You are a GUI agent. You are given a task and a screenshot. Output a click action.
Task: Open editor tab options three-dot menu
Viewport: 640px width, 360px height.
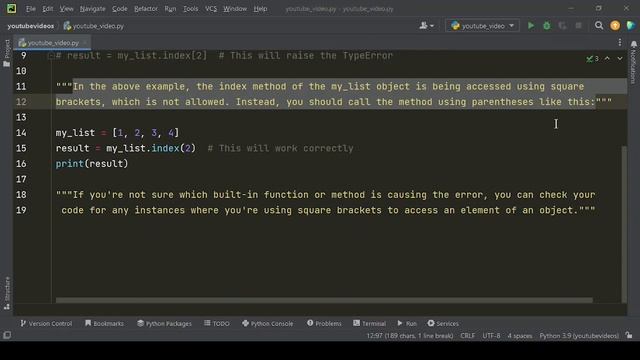620,42
